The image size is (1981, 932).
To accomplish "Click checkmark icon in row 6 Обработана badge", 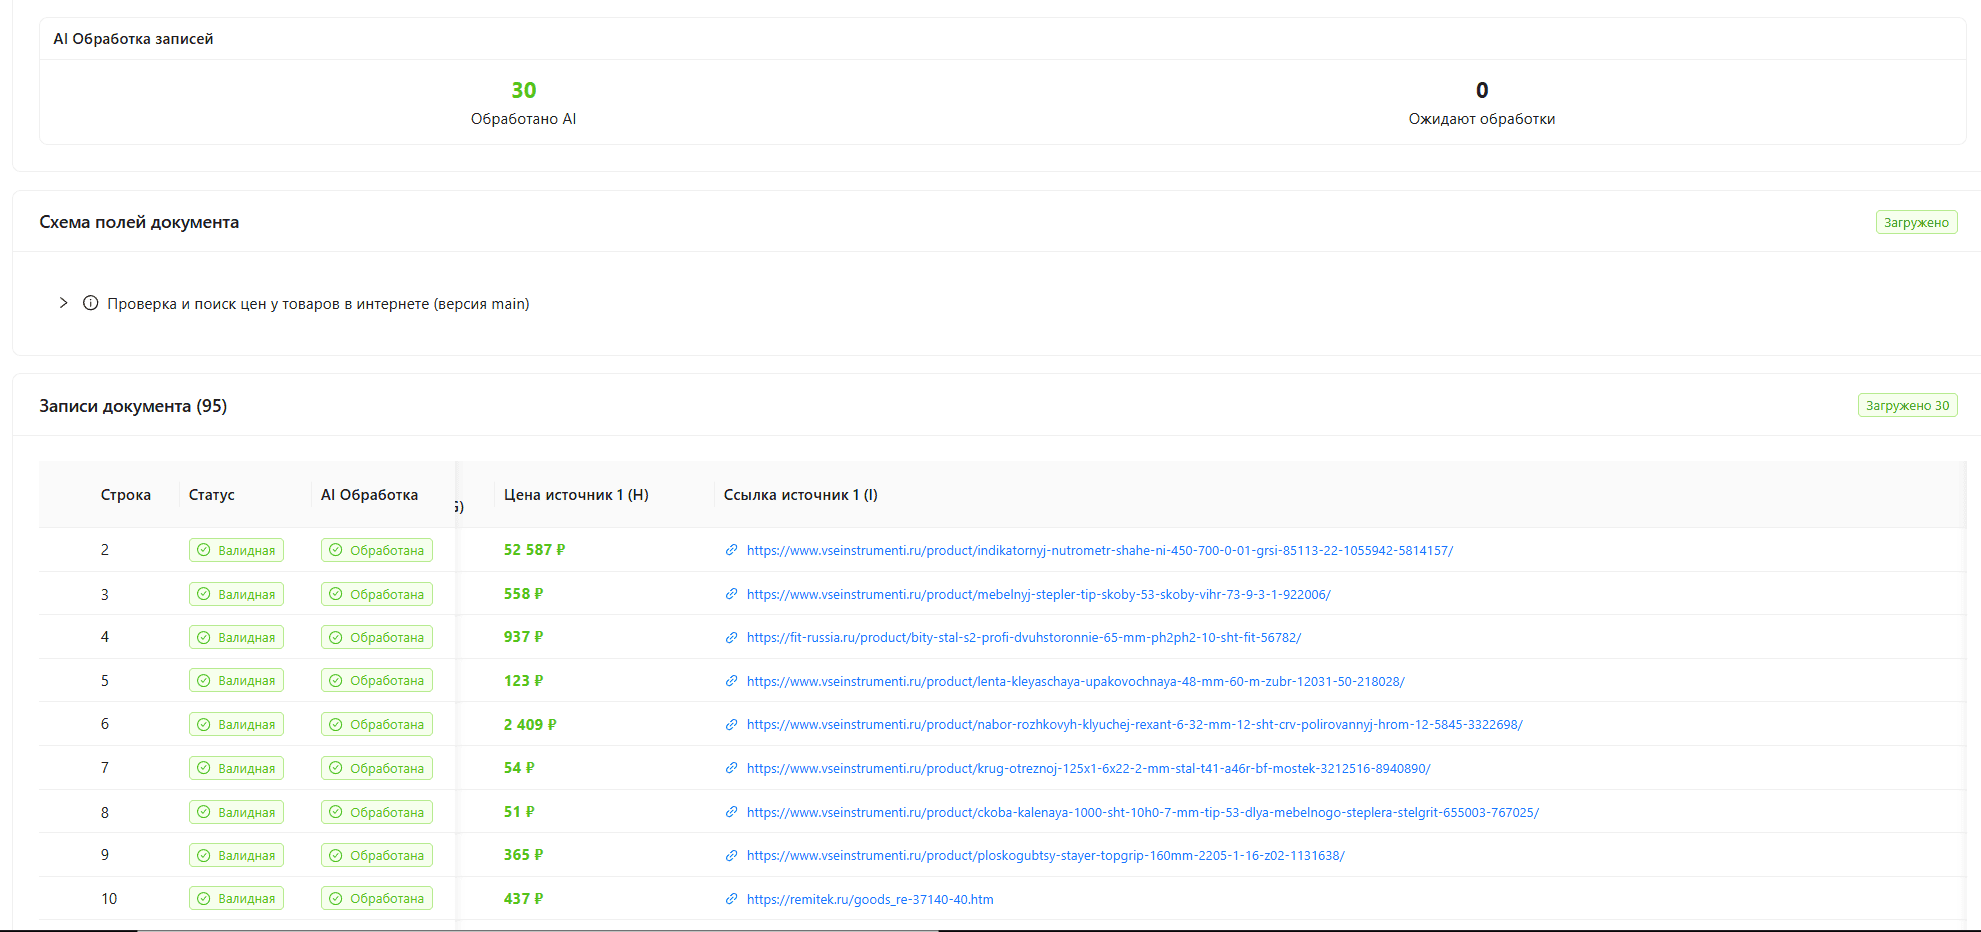I will [x=336, y=724].
